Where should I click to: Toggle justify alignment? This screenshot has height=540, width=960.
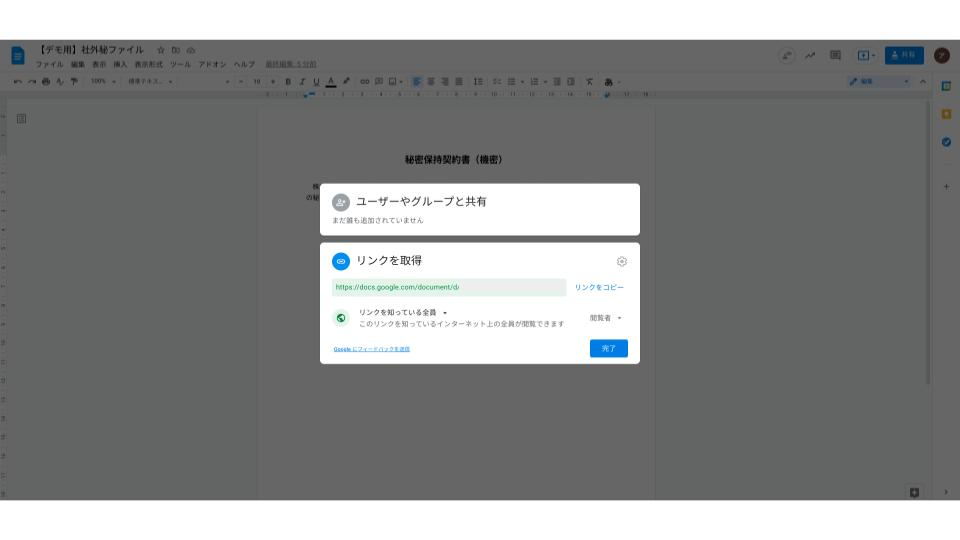point(459,81)
